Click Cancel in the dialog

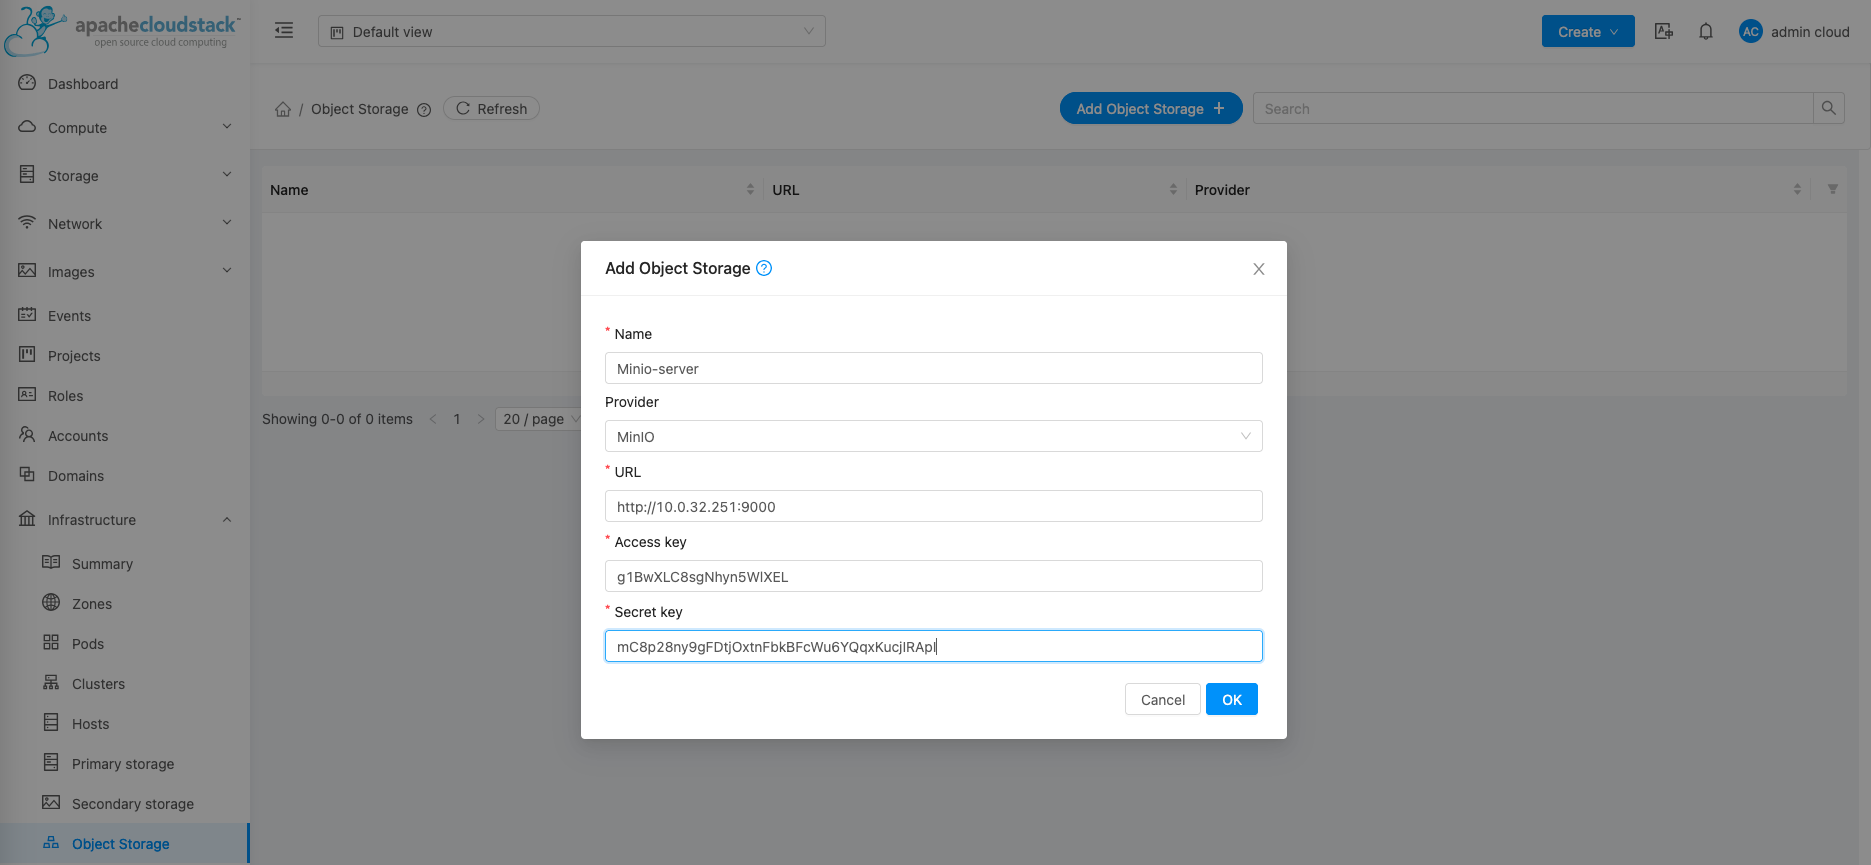point(1163,699)
